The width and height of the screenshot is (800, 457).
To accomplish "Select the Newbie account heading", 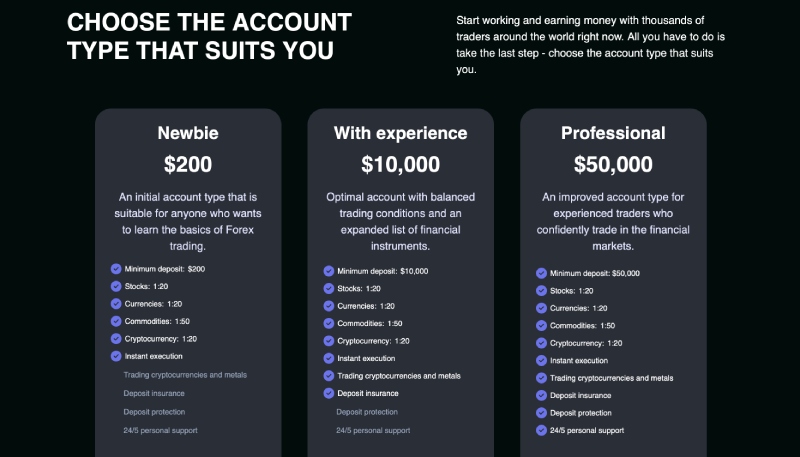I will 188,133.
